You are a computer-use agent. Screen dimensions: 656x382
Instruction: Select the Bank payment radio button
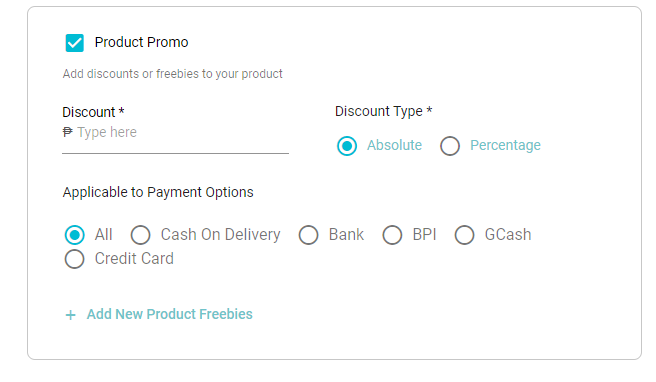click(x=308, y=235)
